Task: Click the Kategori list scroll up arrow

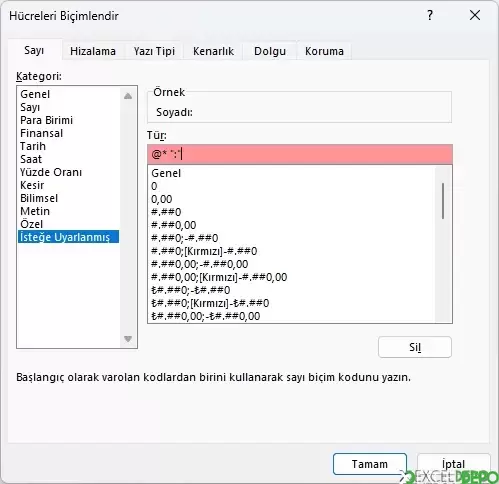Action: click(128, 96)
